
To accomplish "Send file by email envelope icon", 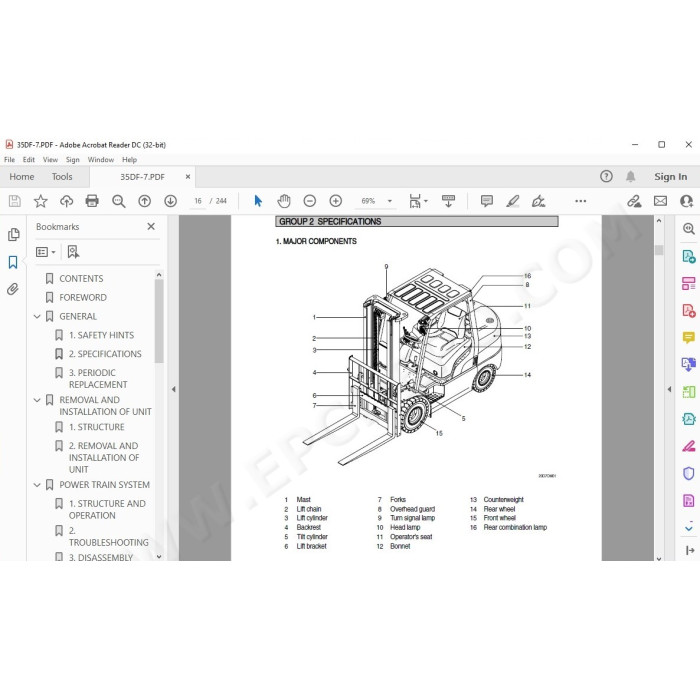I will pos(660,201).
